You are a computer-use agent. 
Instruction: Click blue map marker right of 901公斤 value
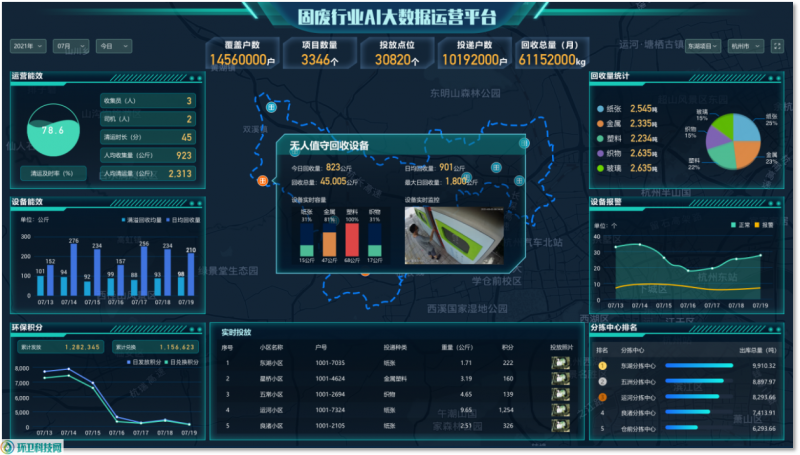(496, 167)
